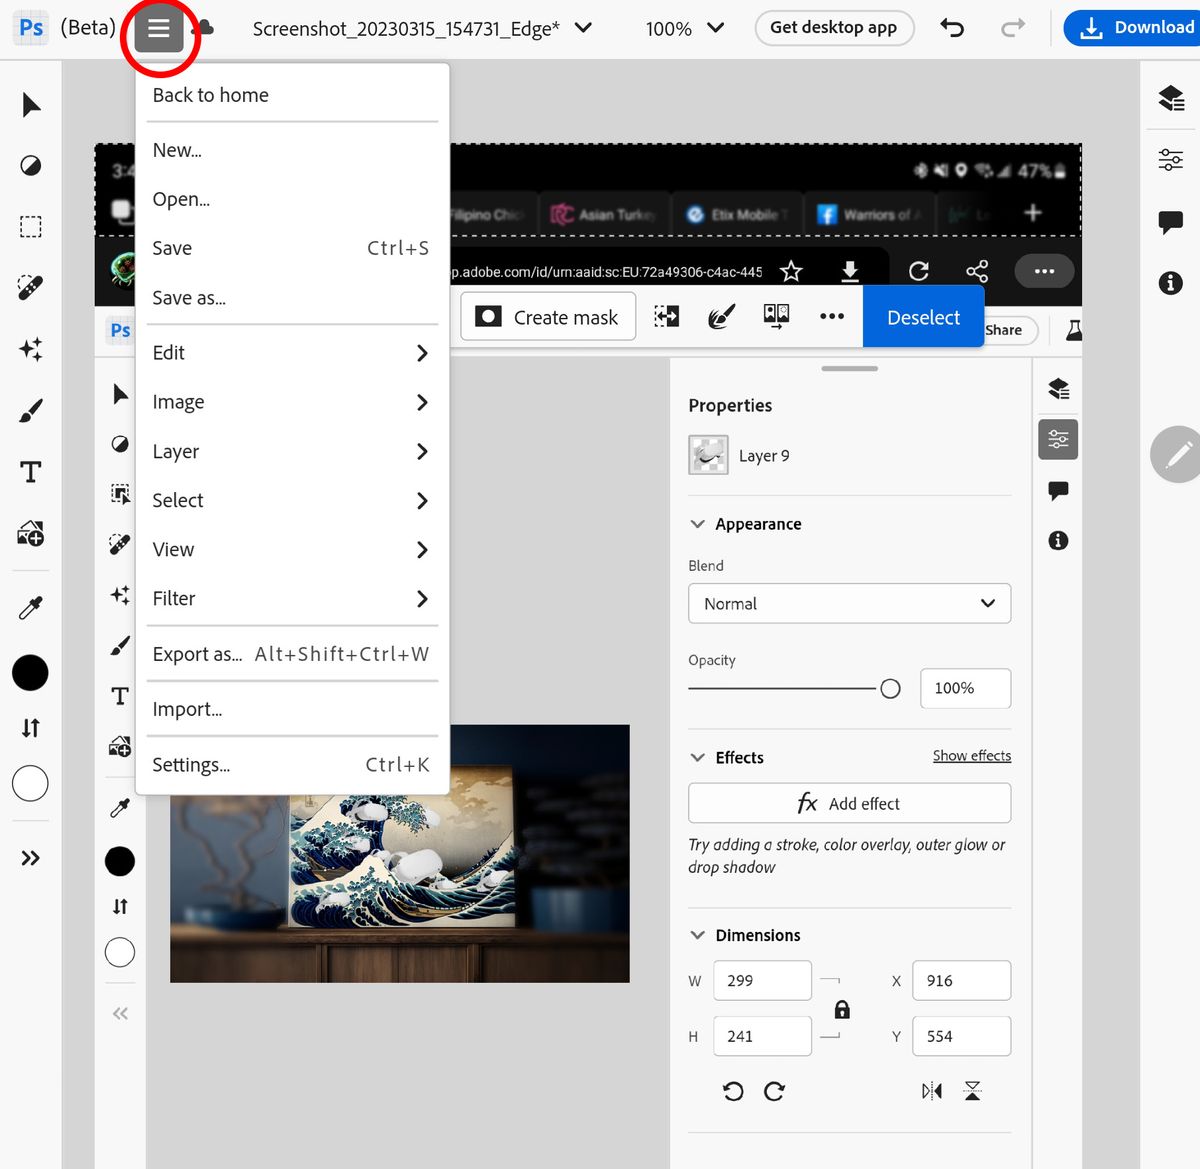Collapse the Appearance section
This screenshot has width=1200, height=1169.
[698, 524]
